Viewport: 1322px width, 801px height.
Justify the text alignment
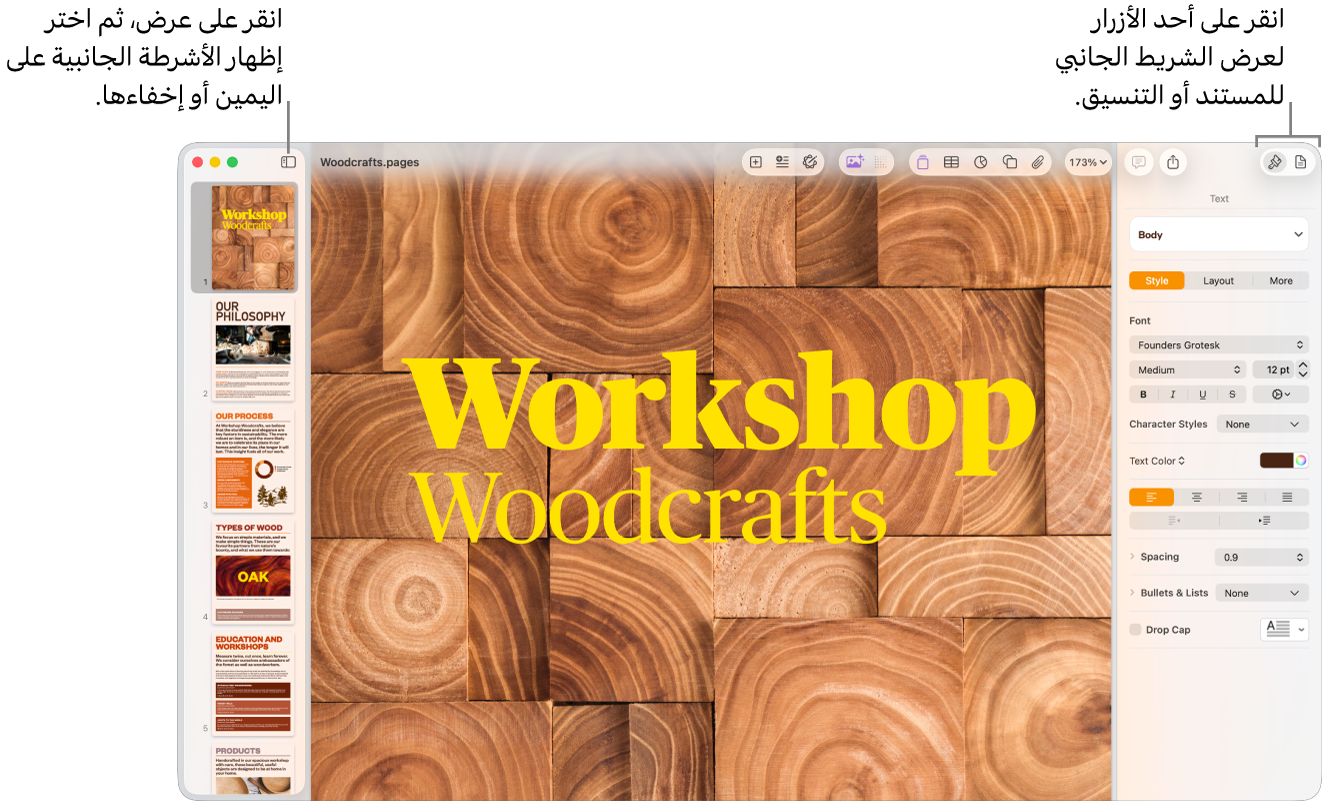1287,497
